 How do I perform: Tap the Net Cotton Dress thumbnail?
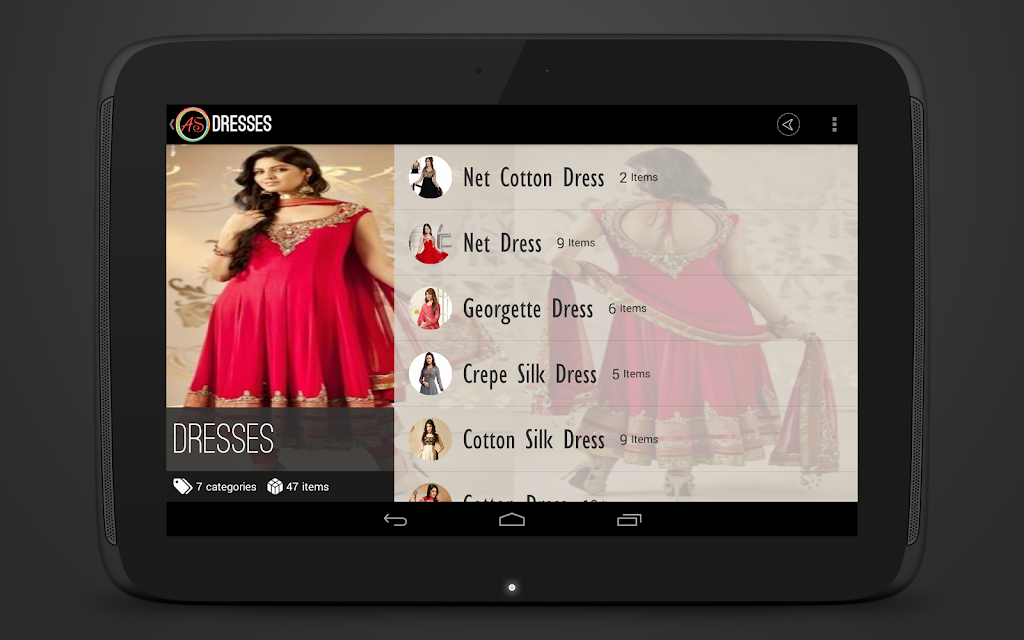coord(430,177)
